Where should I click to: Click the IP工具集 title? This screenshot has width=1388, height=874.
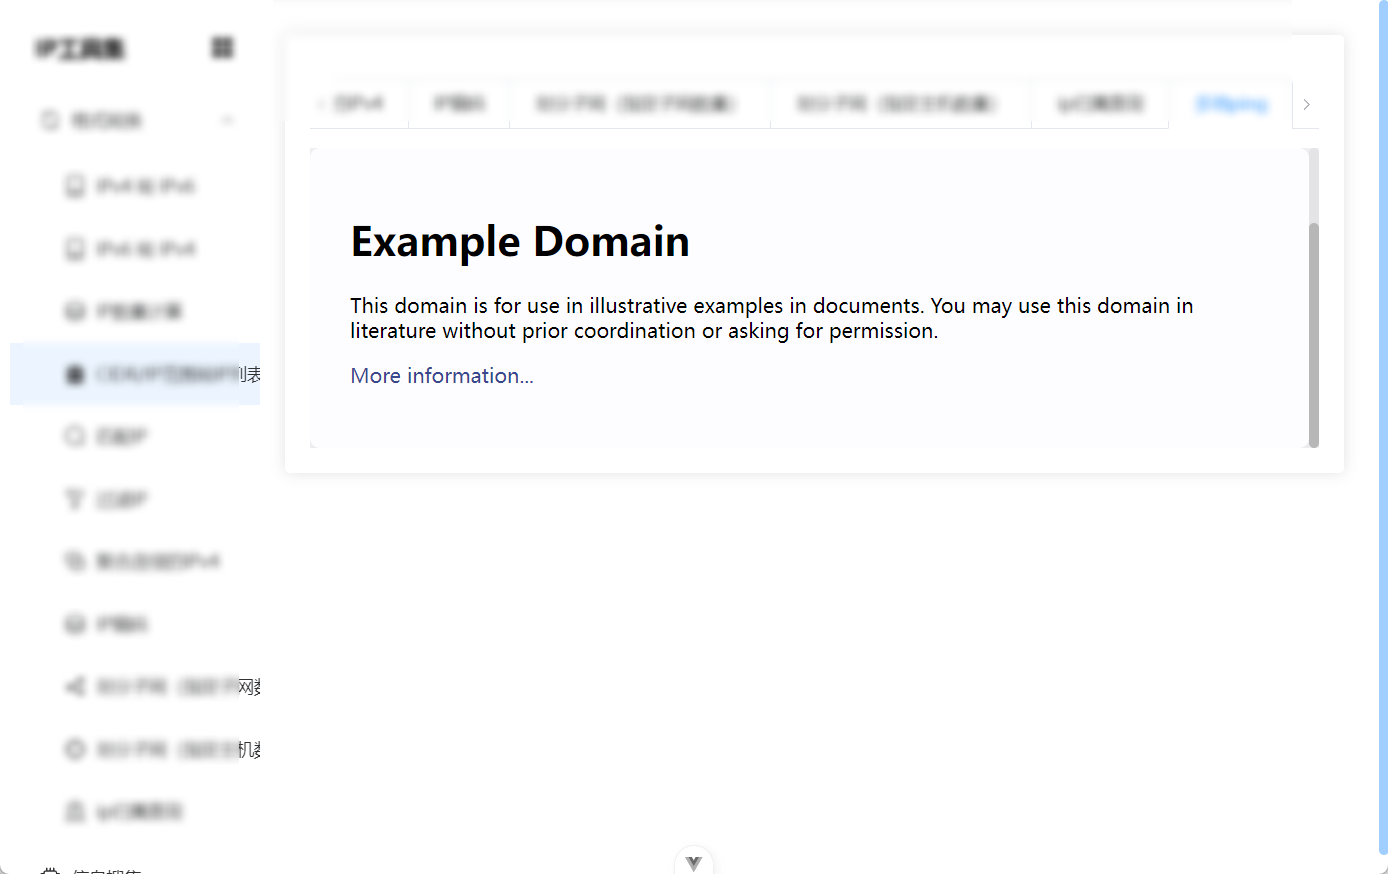pyautogui.click(x=80, y=47)
